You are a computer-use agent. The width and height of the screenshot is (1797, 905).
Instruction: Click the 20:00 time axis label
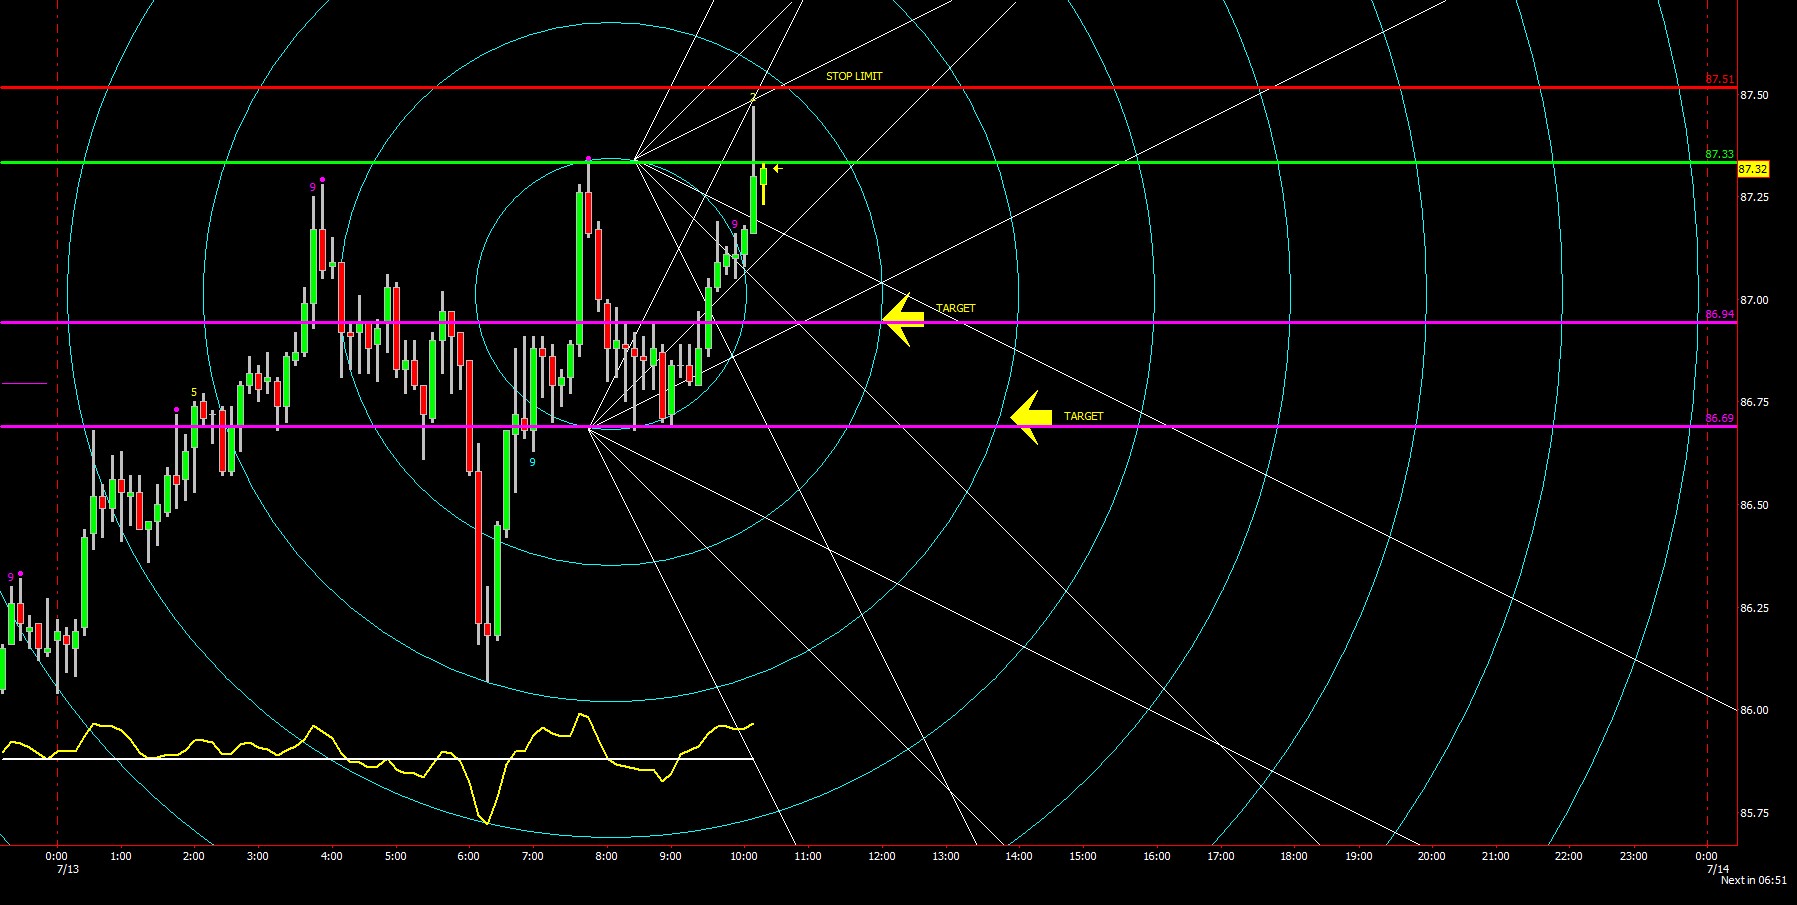click(1432, 856)
